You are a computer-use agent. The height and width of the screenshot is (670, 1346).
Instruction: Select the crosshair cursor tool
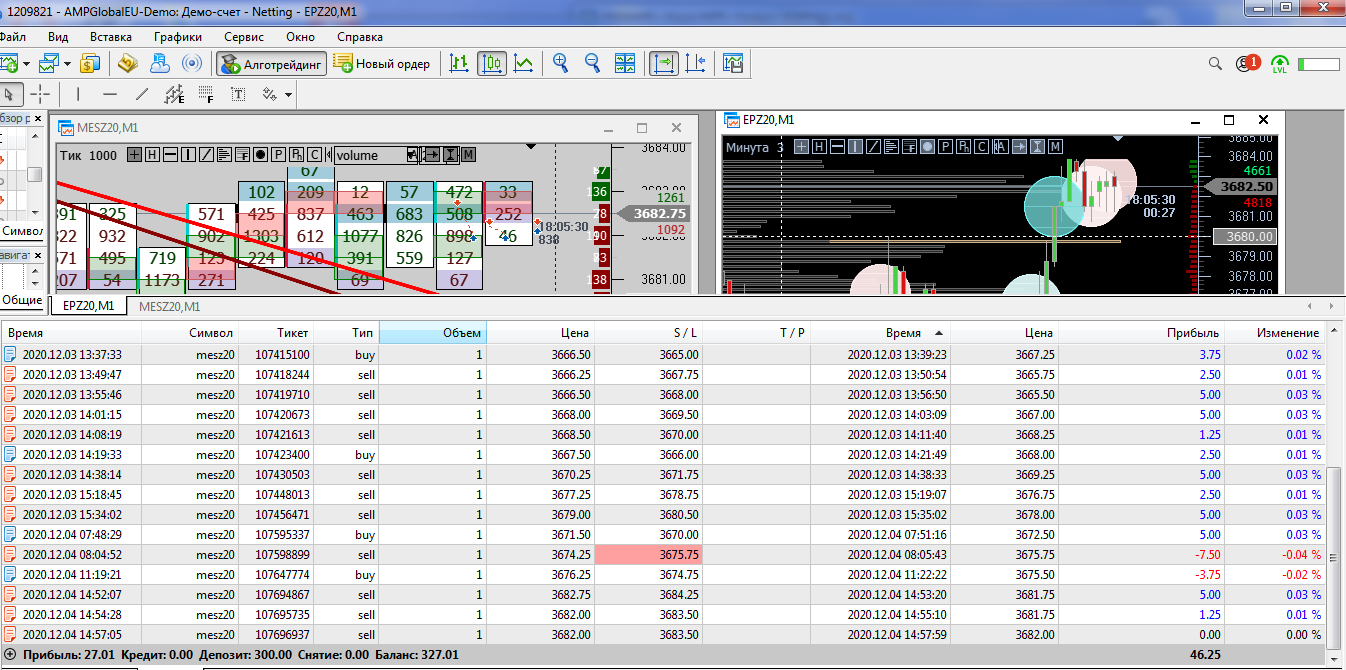click(x=40, y=94)
